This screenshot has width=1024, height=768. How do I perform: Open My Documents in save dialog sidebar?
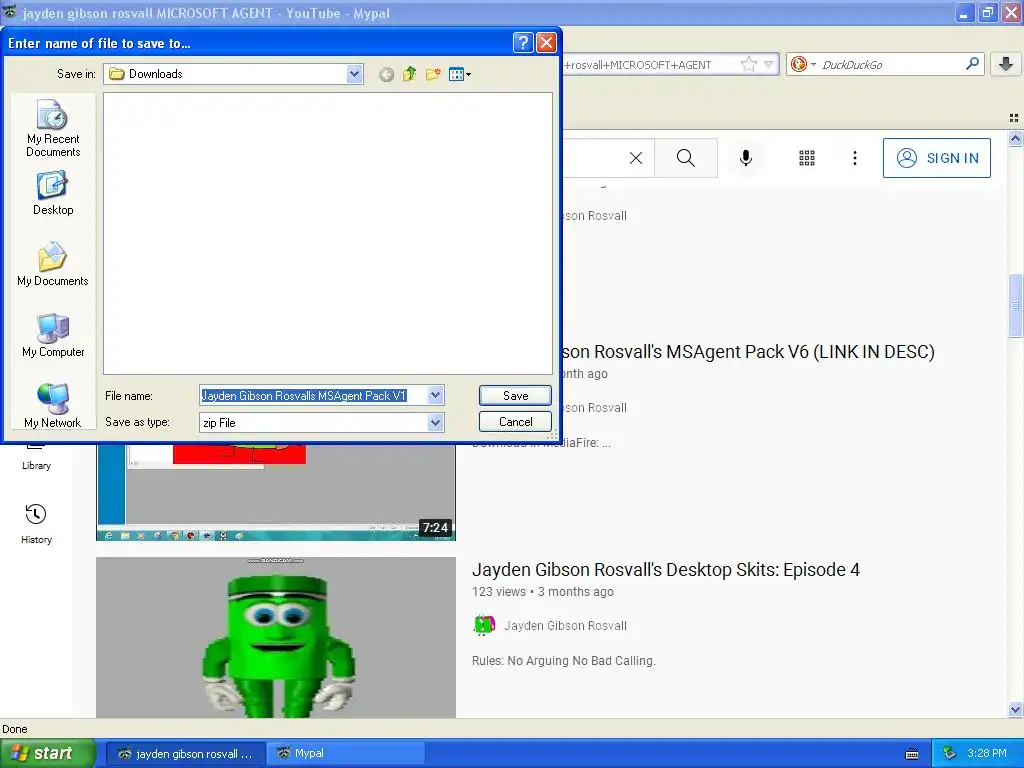(53, 264)
